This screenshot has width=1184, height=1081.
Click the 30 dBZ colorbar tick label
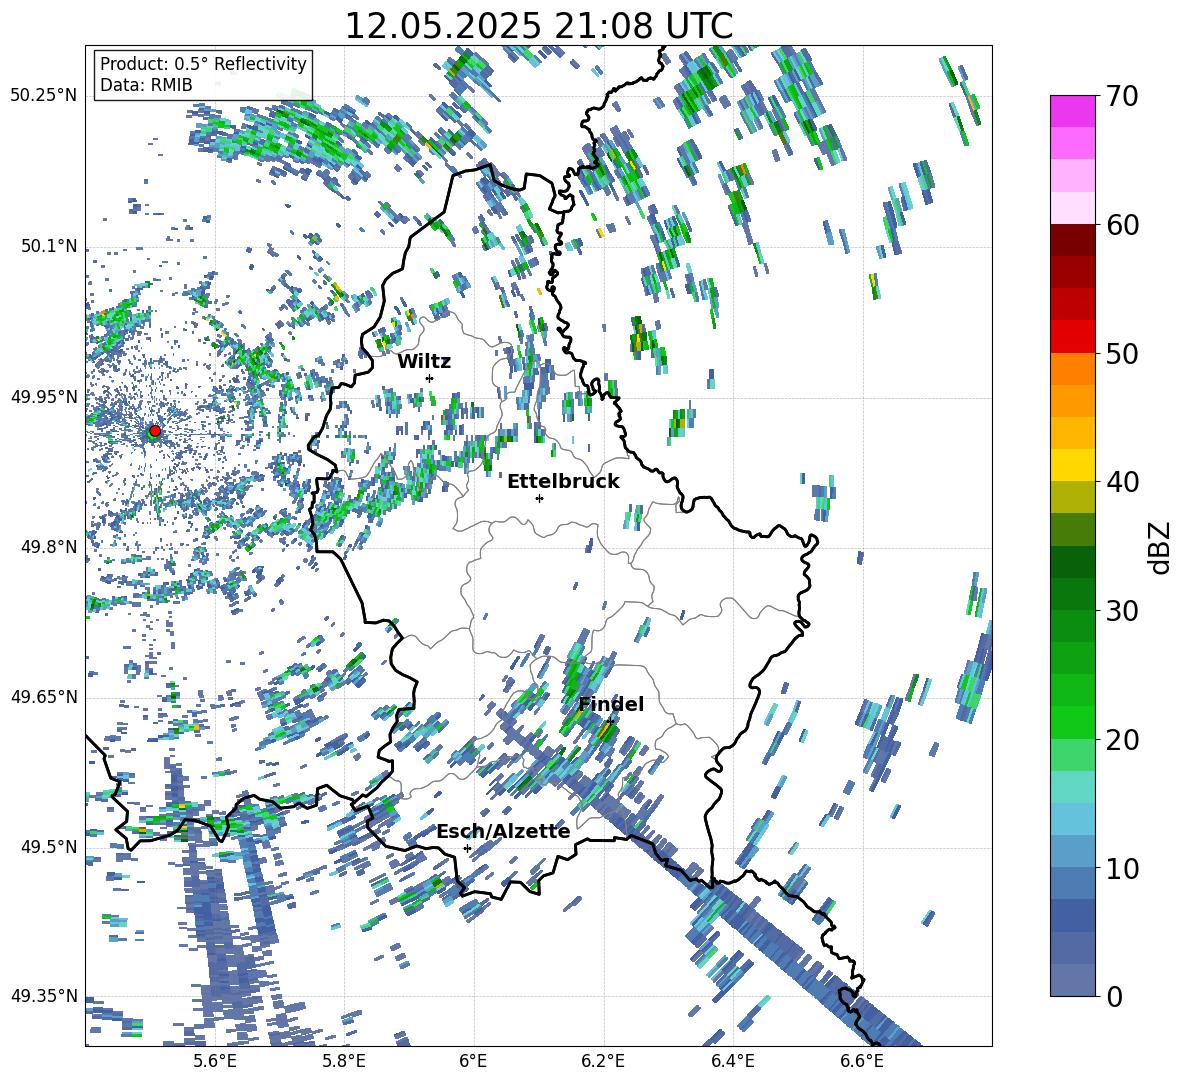pos(1121,611)
